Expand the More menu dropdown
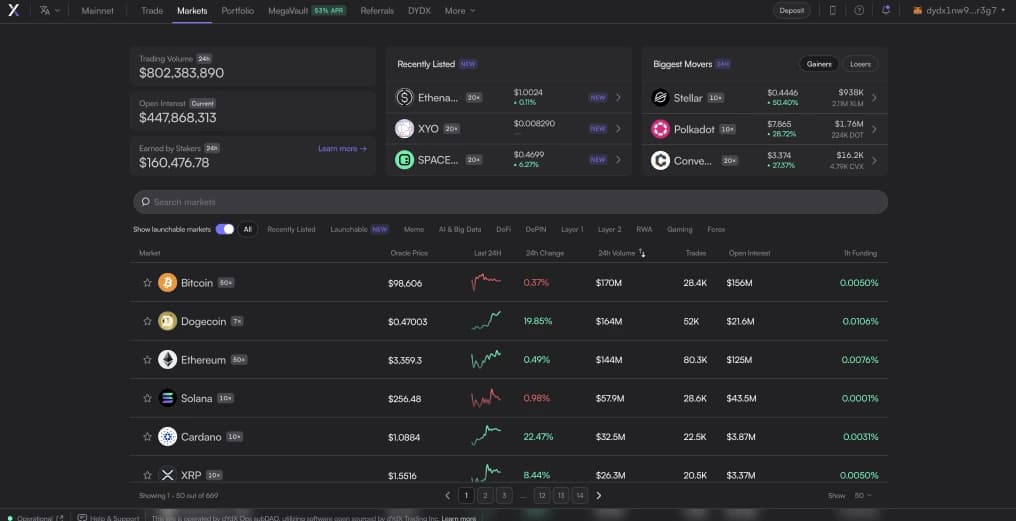The height and width of the screenshot is (521, 1016). pos(460,10)
